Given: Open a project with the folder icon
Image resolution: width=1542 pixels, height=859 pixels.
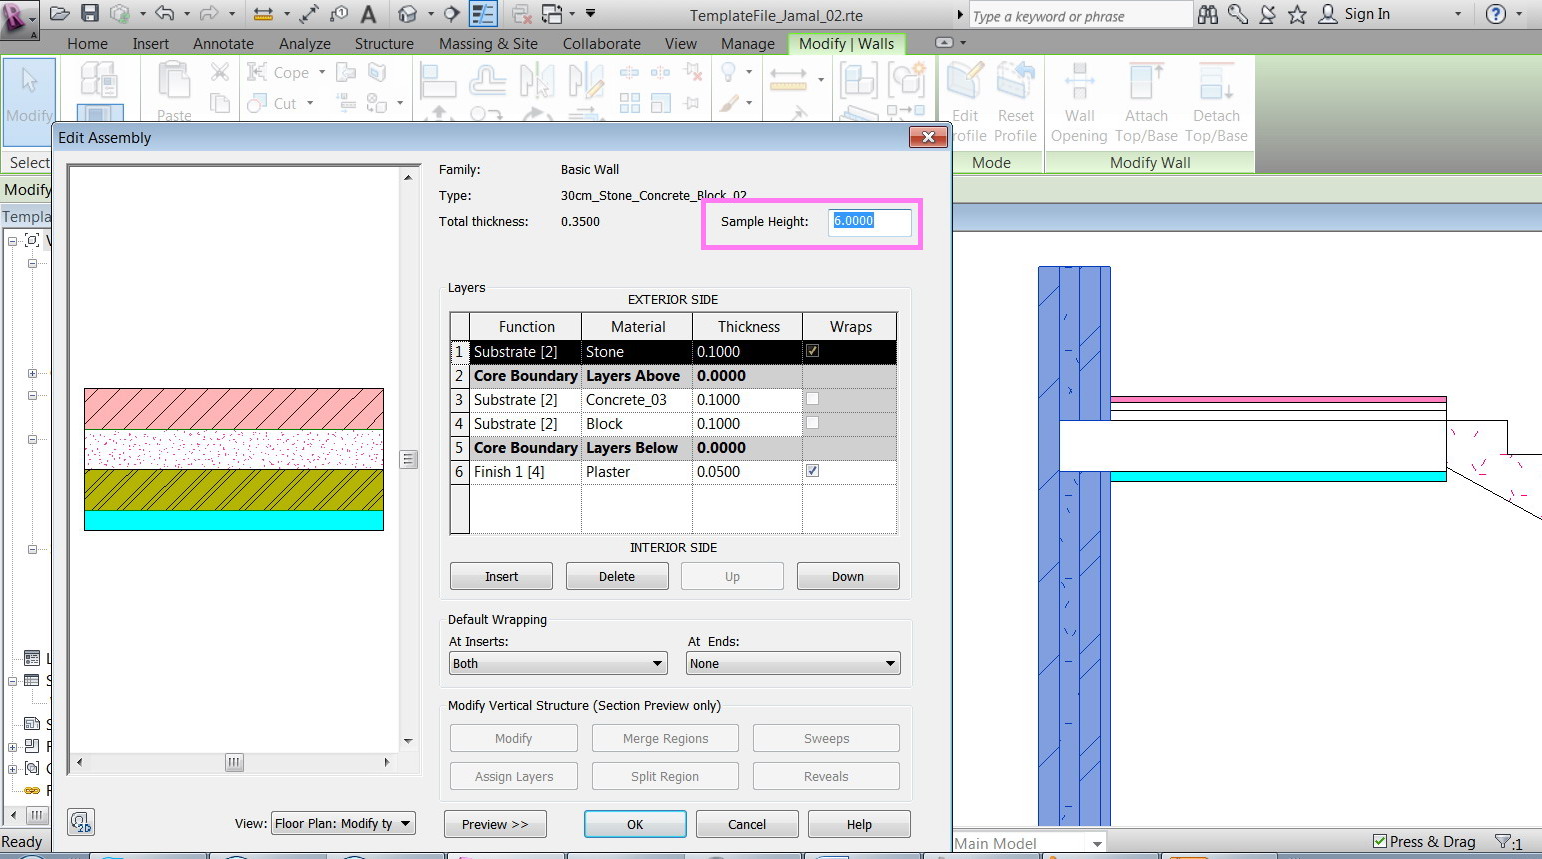Looking at the screenshot, I should pyautogui.click(x=59, y=14).
